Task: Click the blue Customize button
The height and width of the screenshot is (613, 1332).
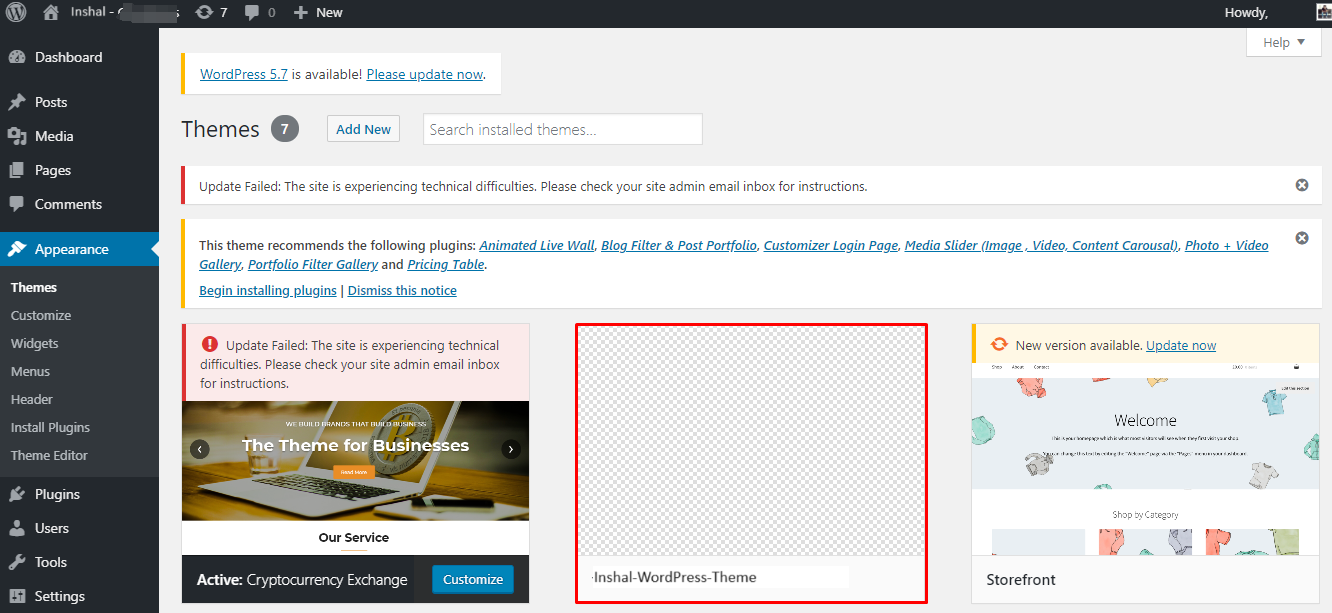Action: click(473, 579)
